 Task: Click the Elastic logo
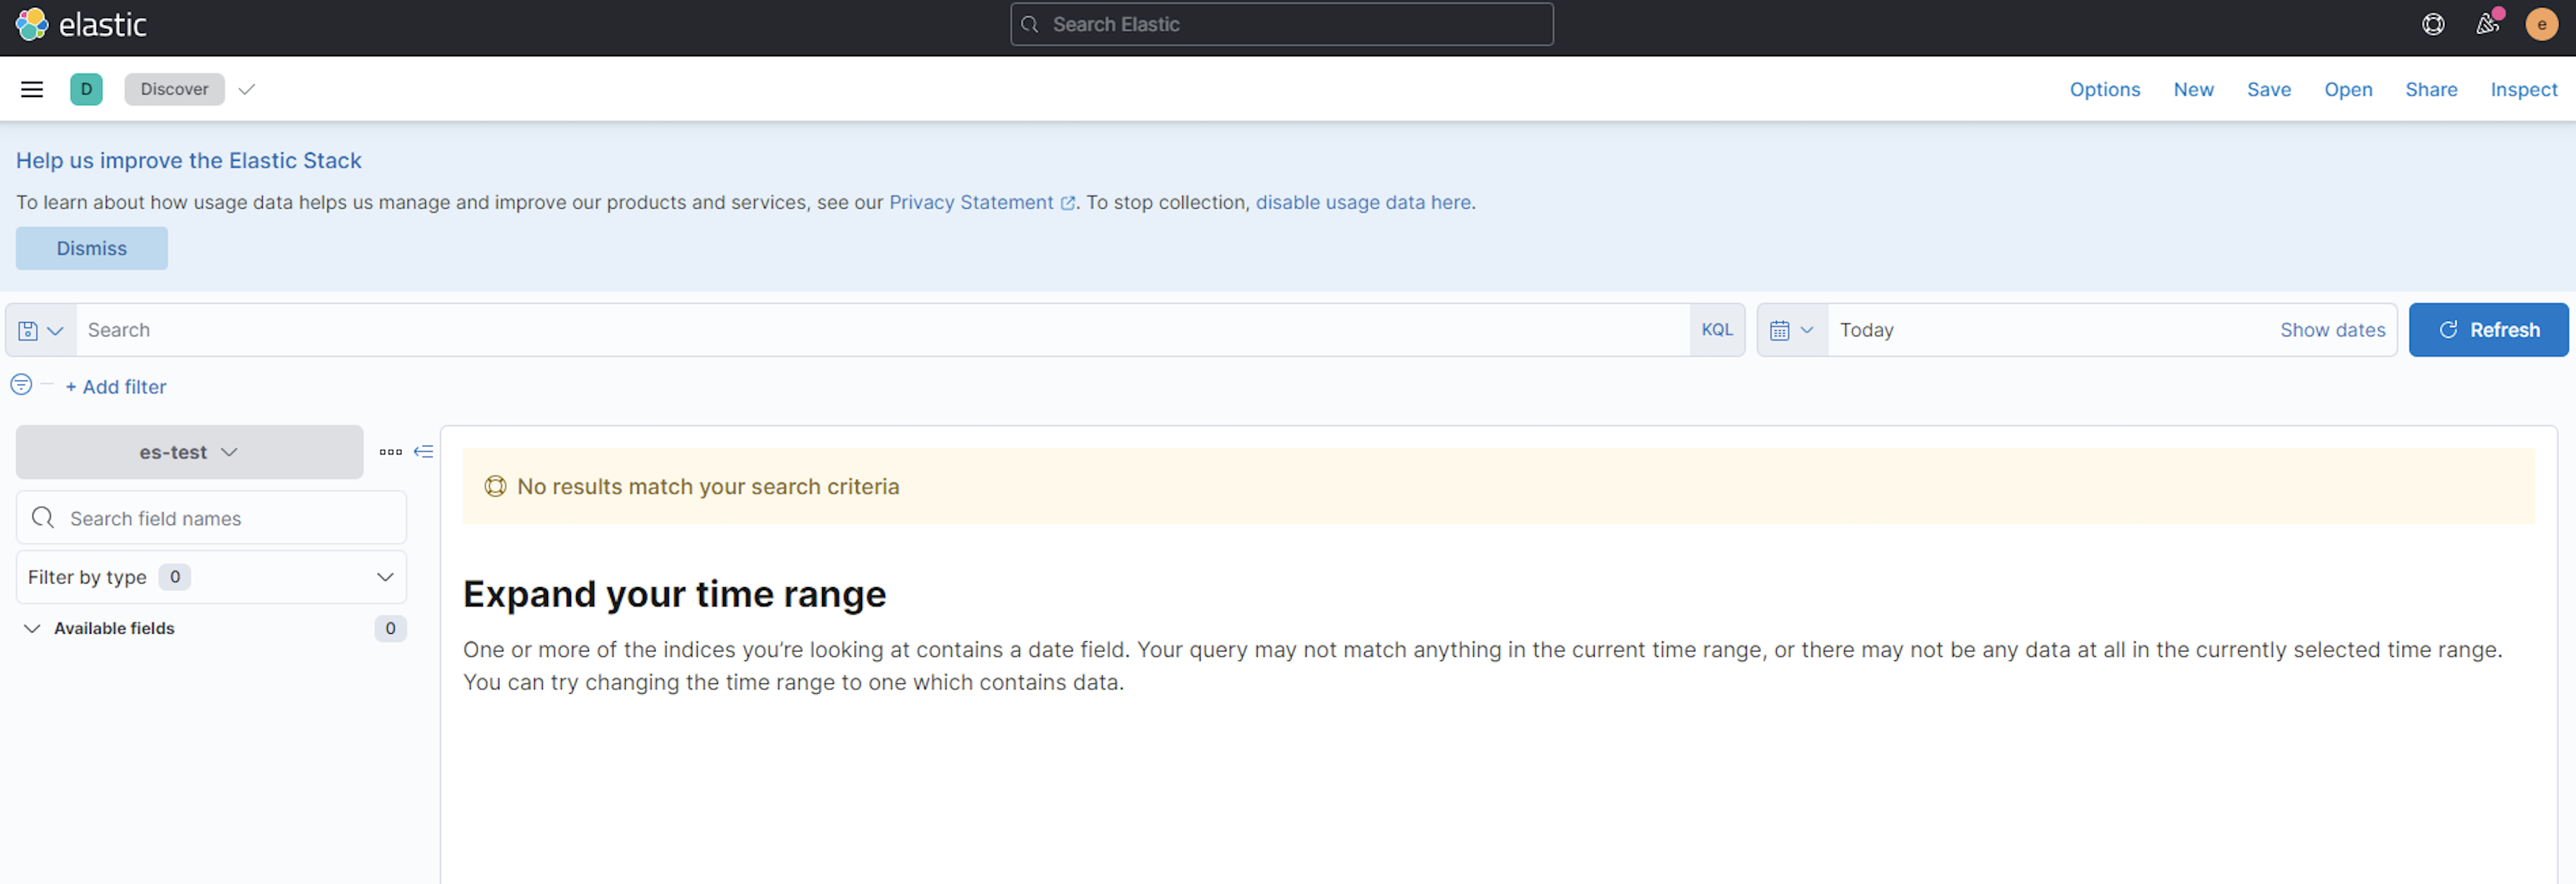click(x=81, y=24)
